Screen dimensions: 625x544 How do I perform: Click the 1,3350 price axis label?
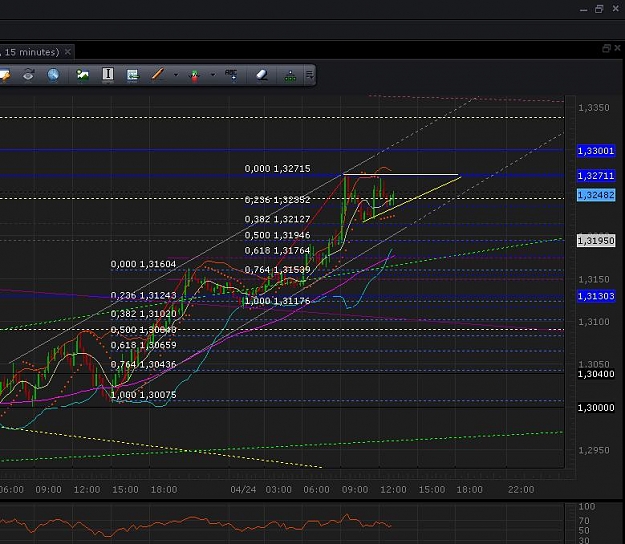click(594, 108)
